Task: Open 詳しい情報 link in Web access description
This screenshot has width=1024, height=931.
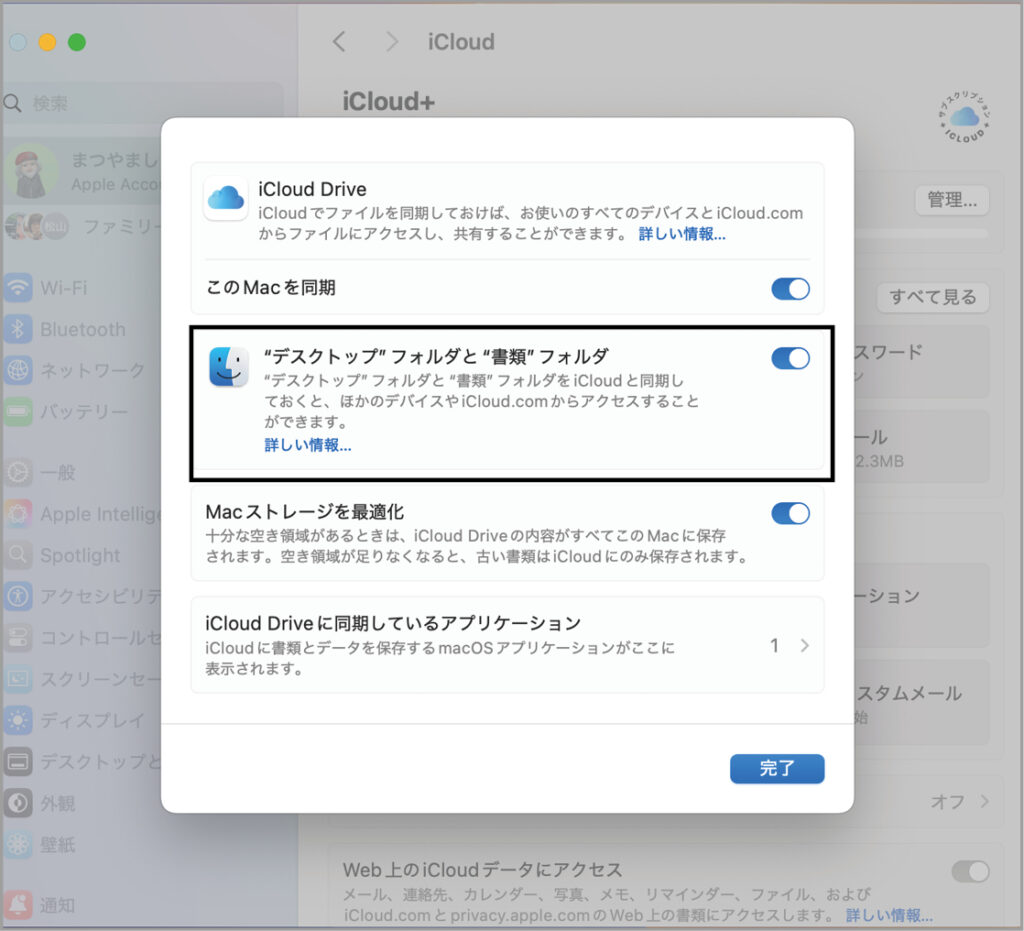Action: [x=889, y=915]
